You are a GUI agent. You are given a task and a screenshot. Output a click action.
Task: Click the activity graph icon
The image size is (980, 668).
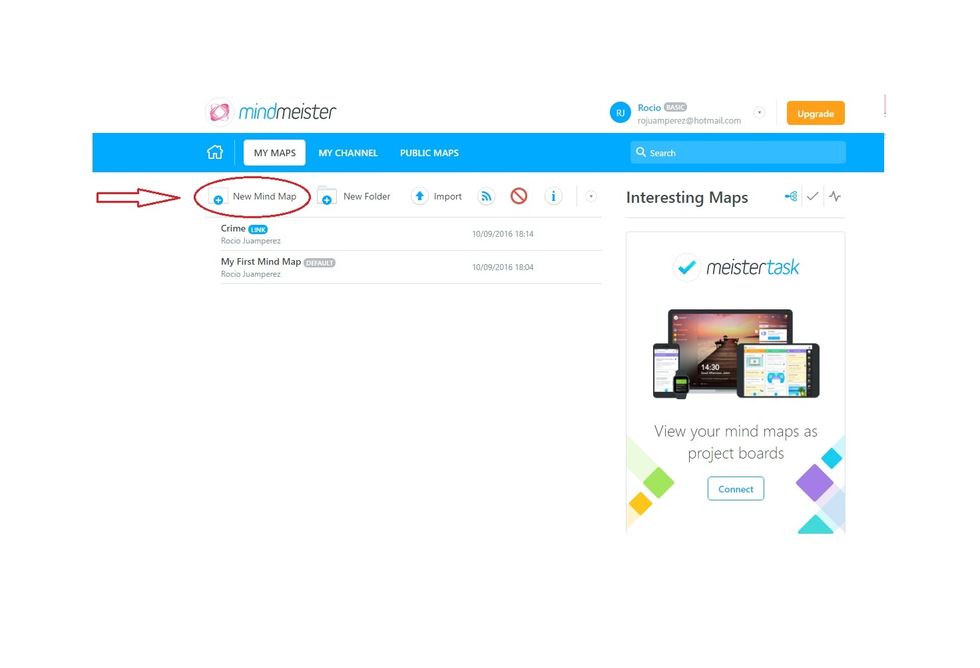(x=835, y=197)
